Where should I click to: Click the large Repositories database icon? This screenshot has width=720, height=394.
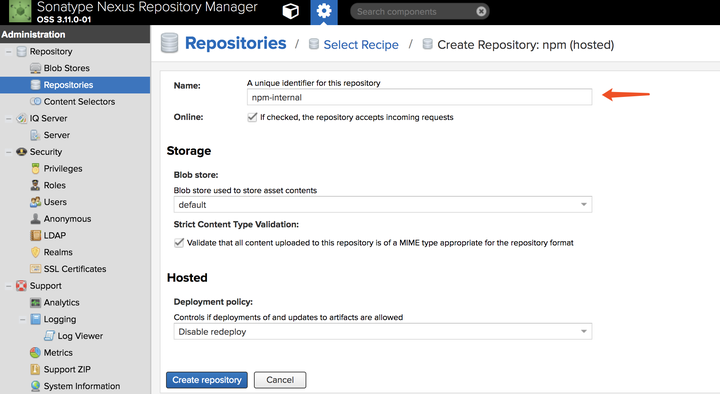[x=169, y=43]
